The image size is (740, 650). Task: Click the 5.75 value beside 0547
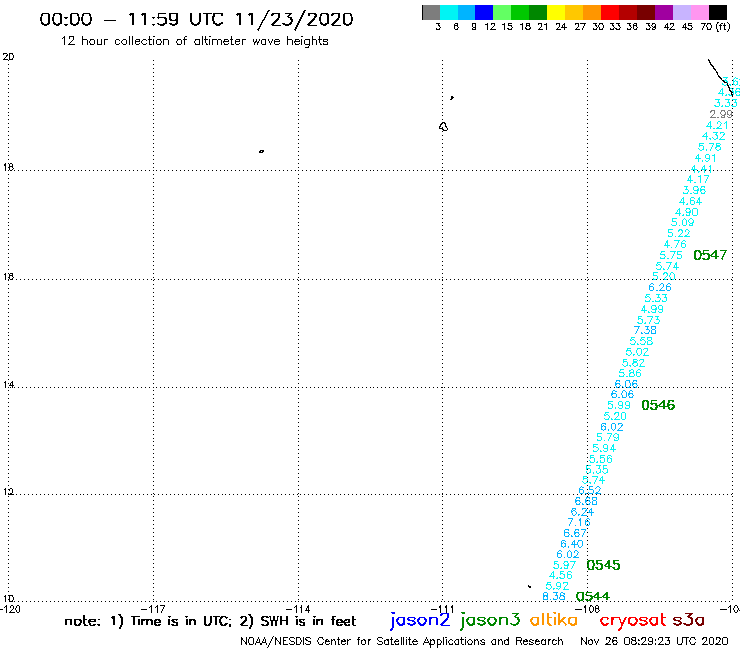tap(671, 255)
